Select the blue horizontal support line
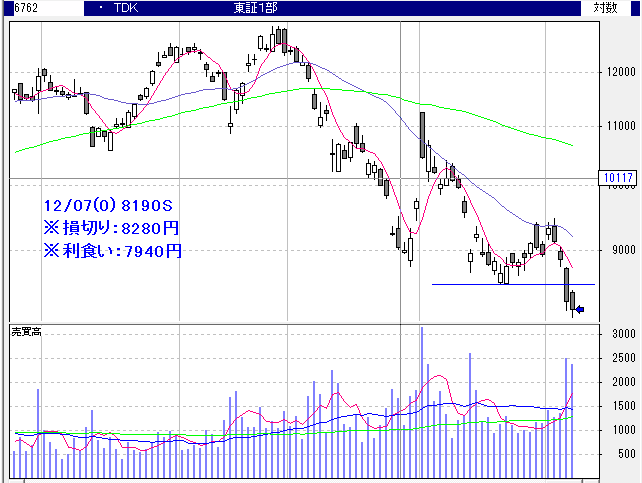The width and height of the screenshot is (642, 483). (x=512, y=284)
